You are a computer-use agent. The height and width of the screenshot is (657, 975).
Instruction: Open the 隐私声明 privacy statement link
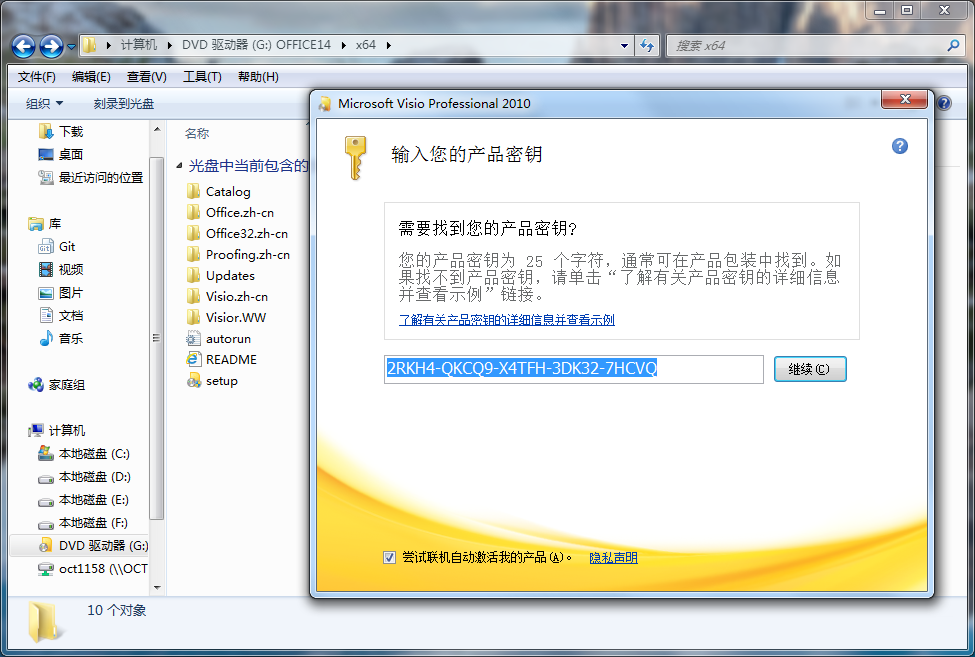[x=613, y=558]
